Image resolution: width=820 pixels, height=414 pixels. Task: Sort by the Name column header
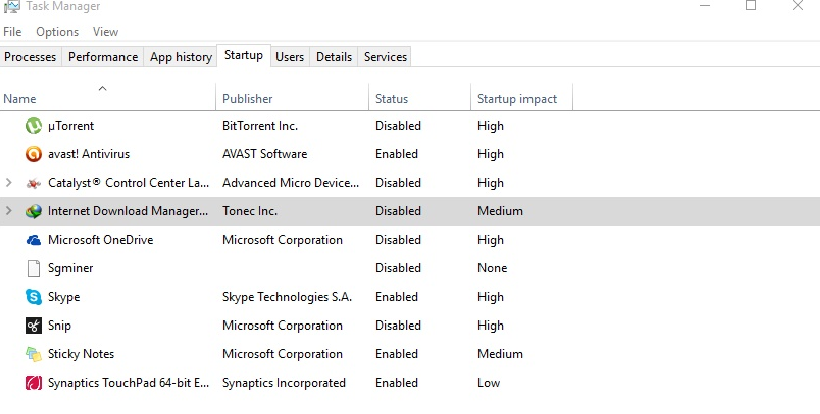107,98
